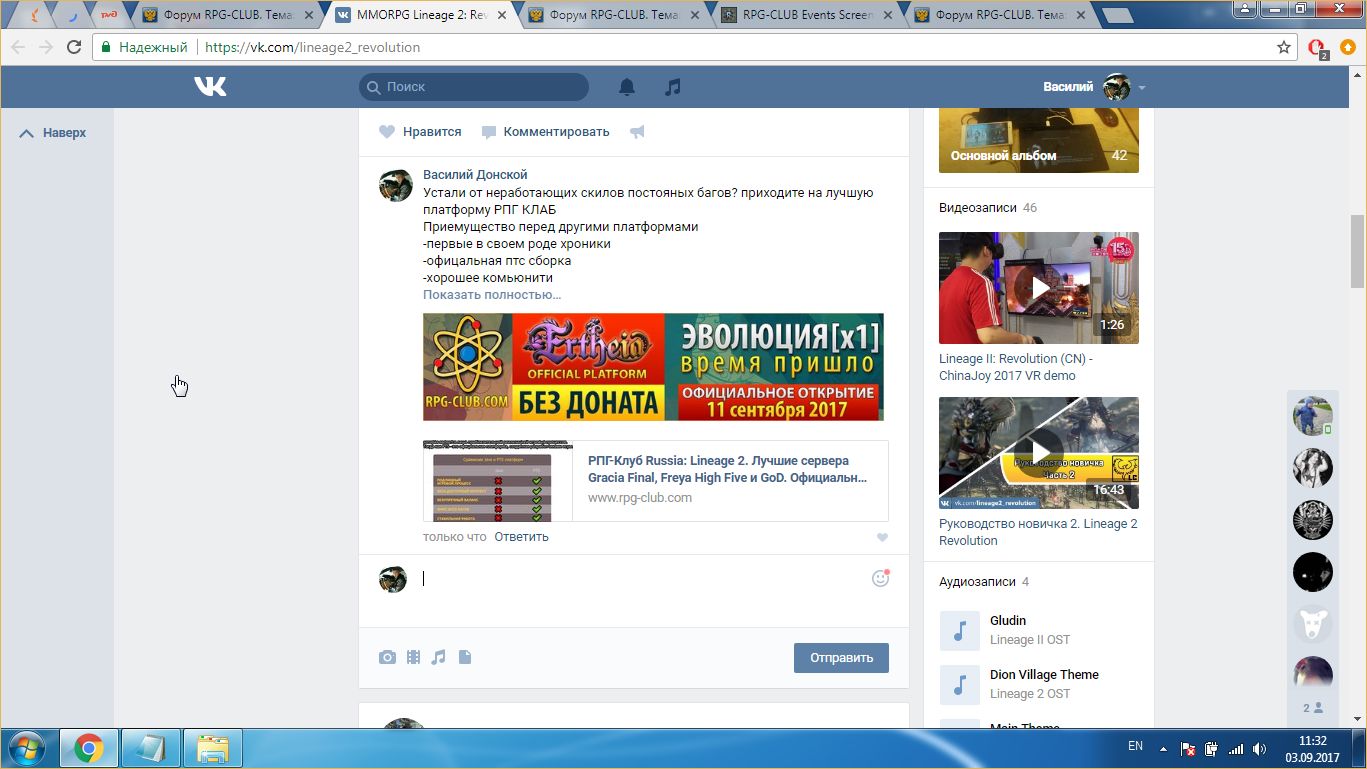Show hidden tray icons arrow

(x=1163, y=748)
